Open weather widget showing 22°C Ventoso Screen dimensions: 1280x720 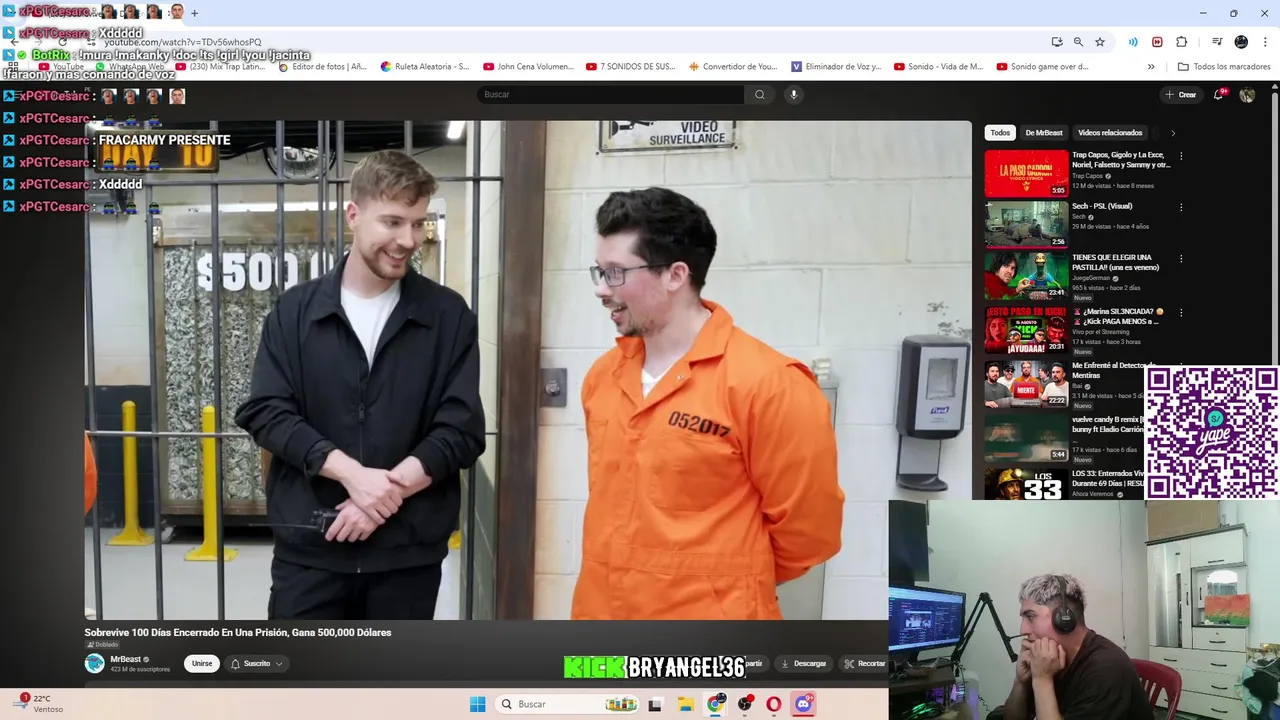point(38,704)
